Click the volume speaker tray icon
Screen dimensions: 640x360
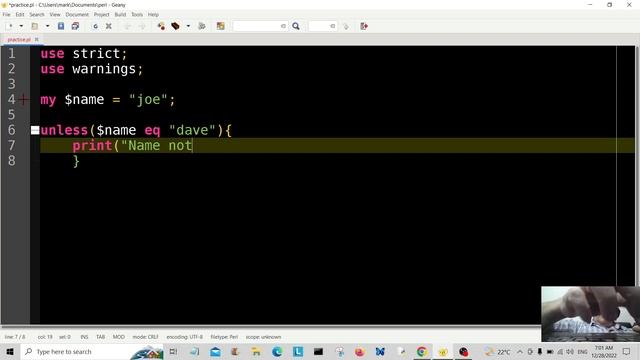tap(570, 351)
